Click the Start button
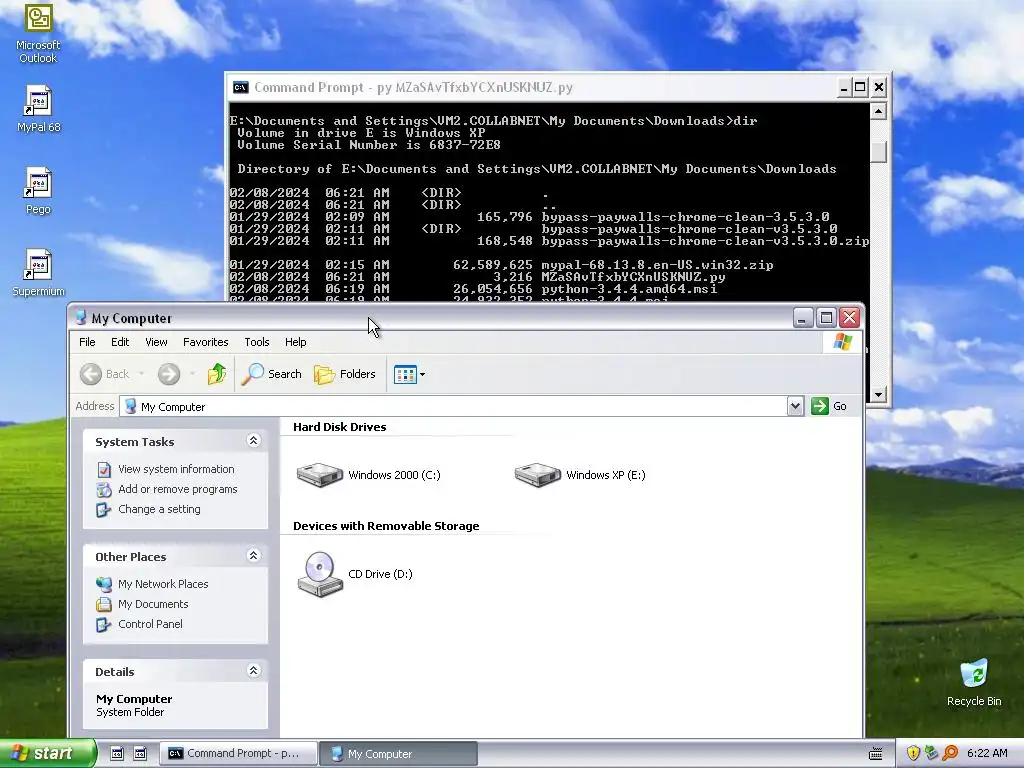The image size is (1024, 768). [x=47, y=754]
